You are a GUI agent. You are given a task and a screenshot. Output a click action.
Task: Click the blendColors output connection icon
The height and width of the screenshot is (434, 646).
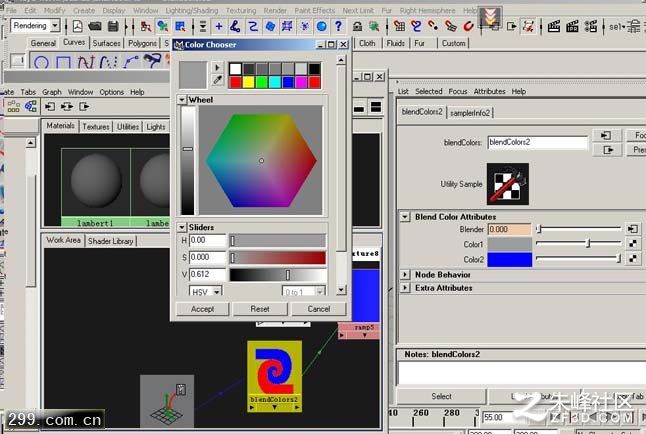[606, 150]
